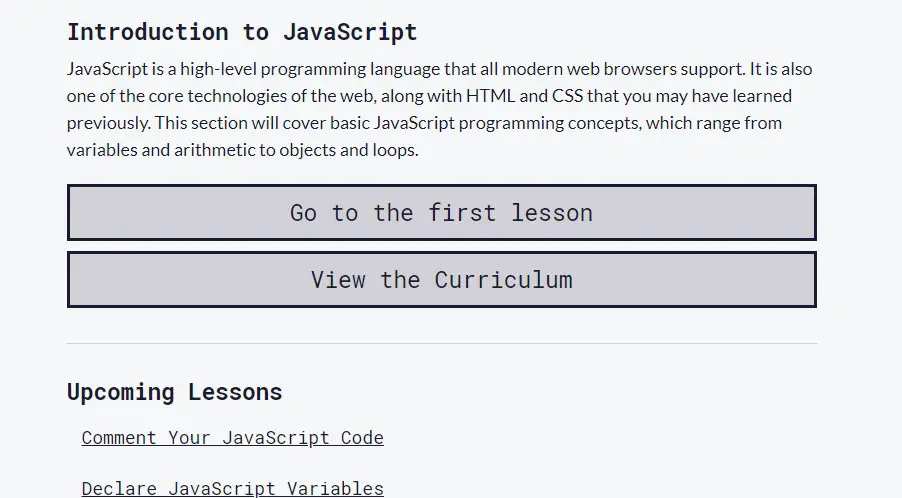
Task: Open the Comment Your JavaScript Code lesson
Action: [232, 438]
